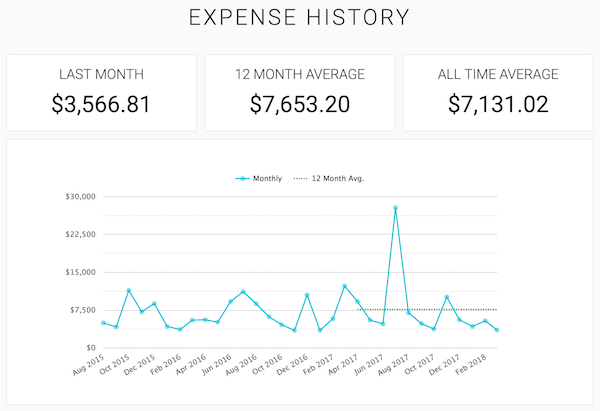Click the 12 Month Average card

click(300, 93)
